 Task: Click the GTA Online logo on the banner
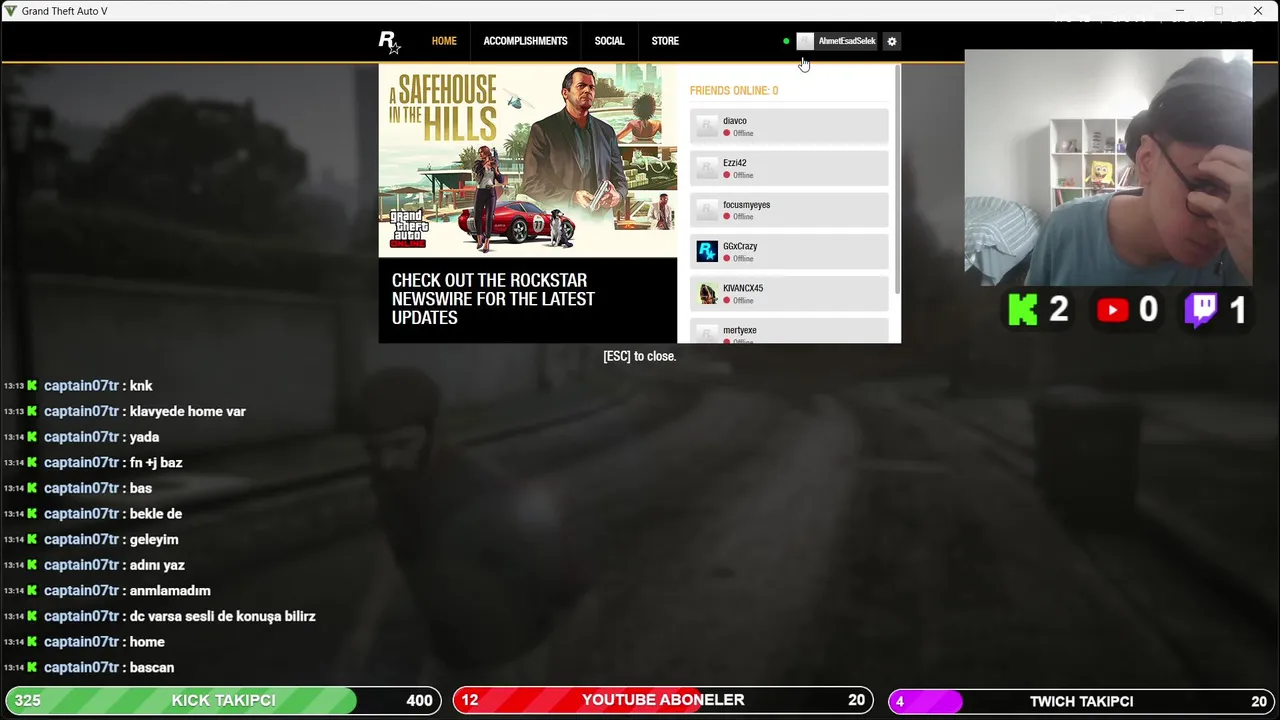point(408,229)
